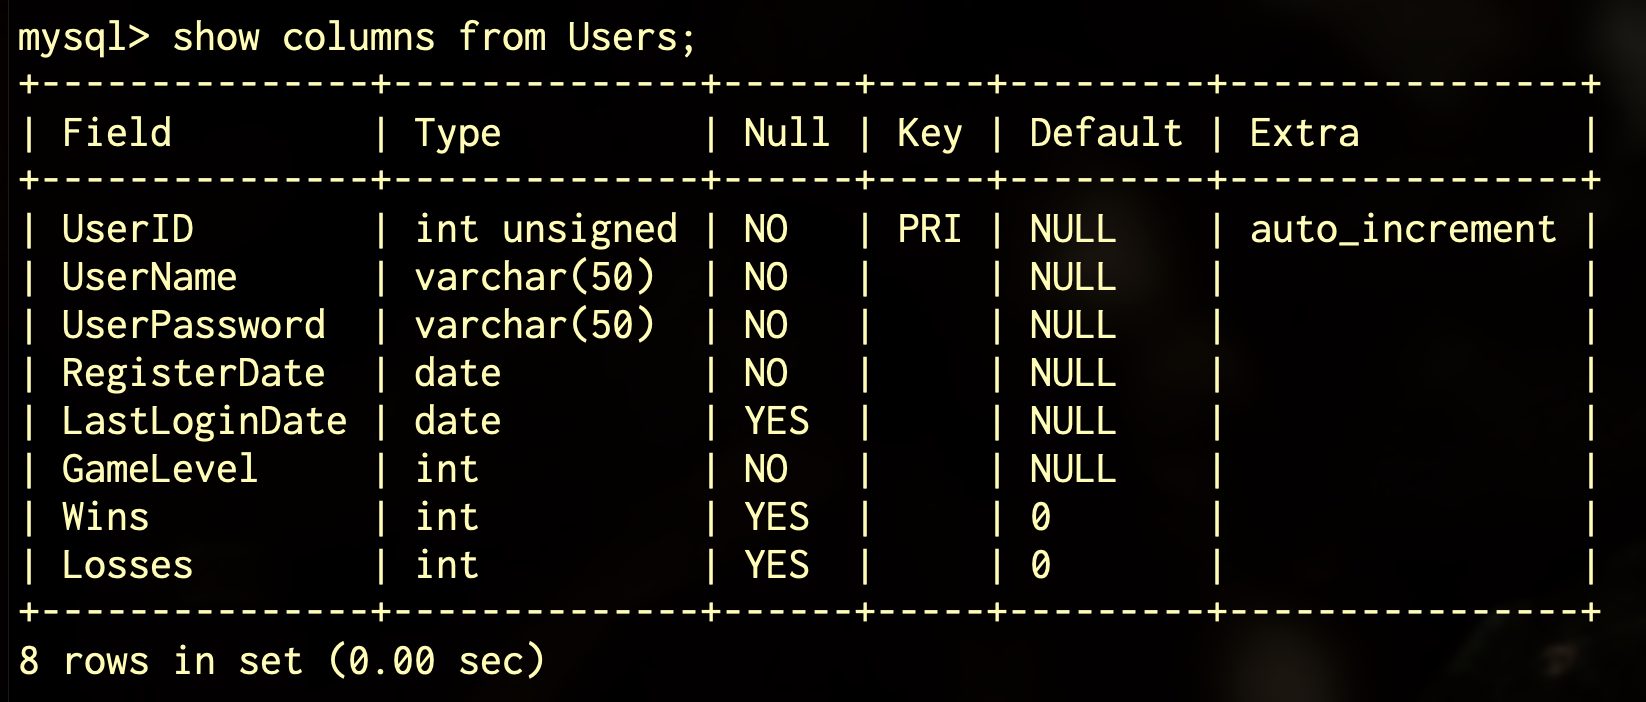1646x702 pixels.
Task: Click the "int unsigned" type value
Action: [545, 229]
